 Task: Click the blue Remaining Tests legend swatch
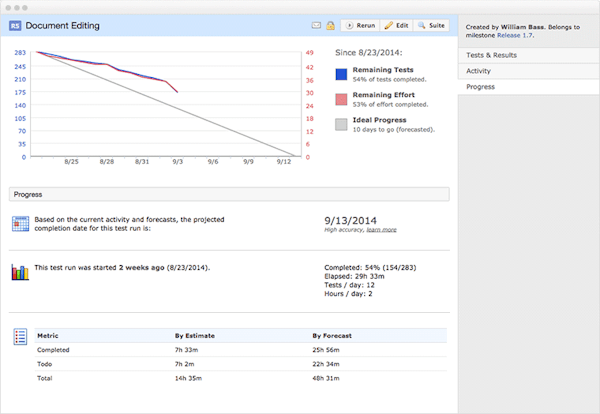tap(342, 73)
